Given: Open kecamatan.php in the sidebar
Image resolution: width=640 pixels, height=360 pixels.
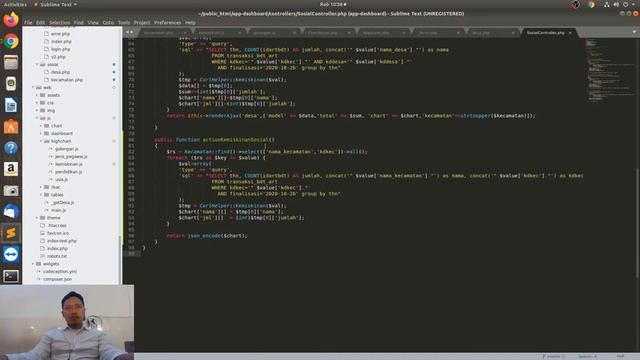Looking at the screenshot, I should (67, 80).
